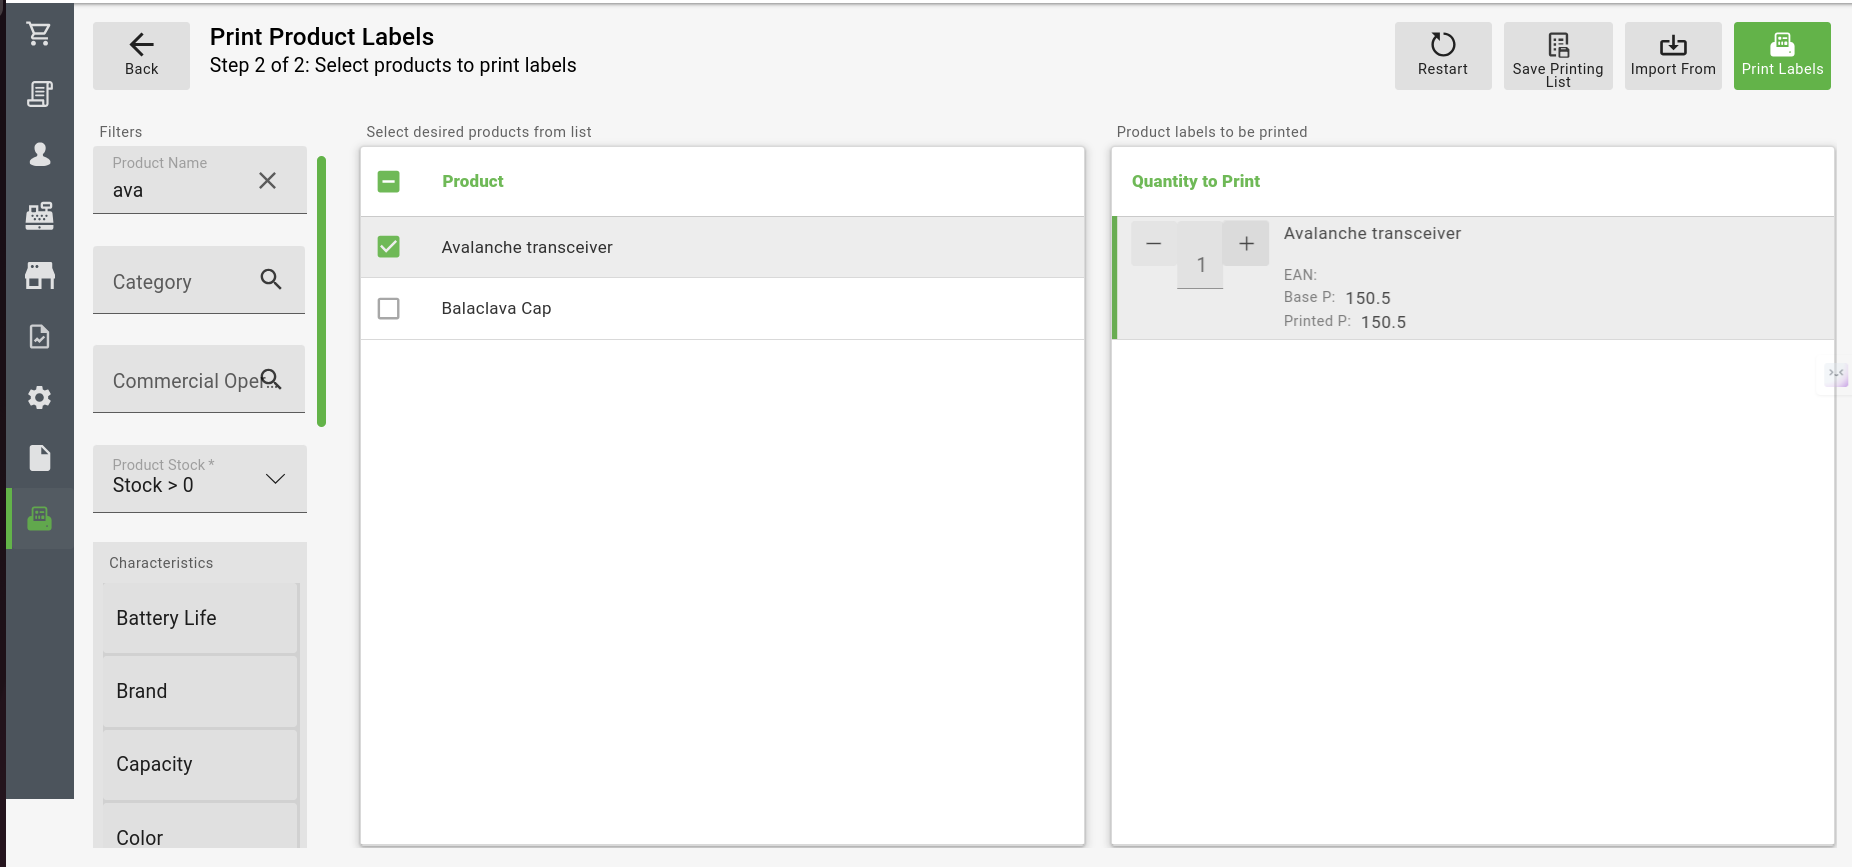Screen dimensions: 1852x867
Task: Expand the Product Stock dropdown
Action: coord(275,479)
